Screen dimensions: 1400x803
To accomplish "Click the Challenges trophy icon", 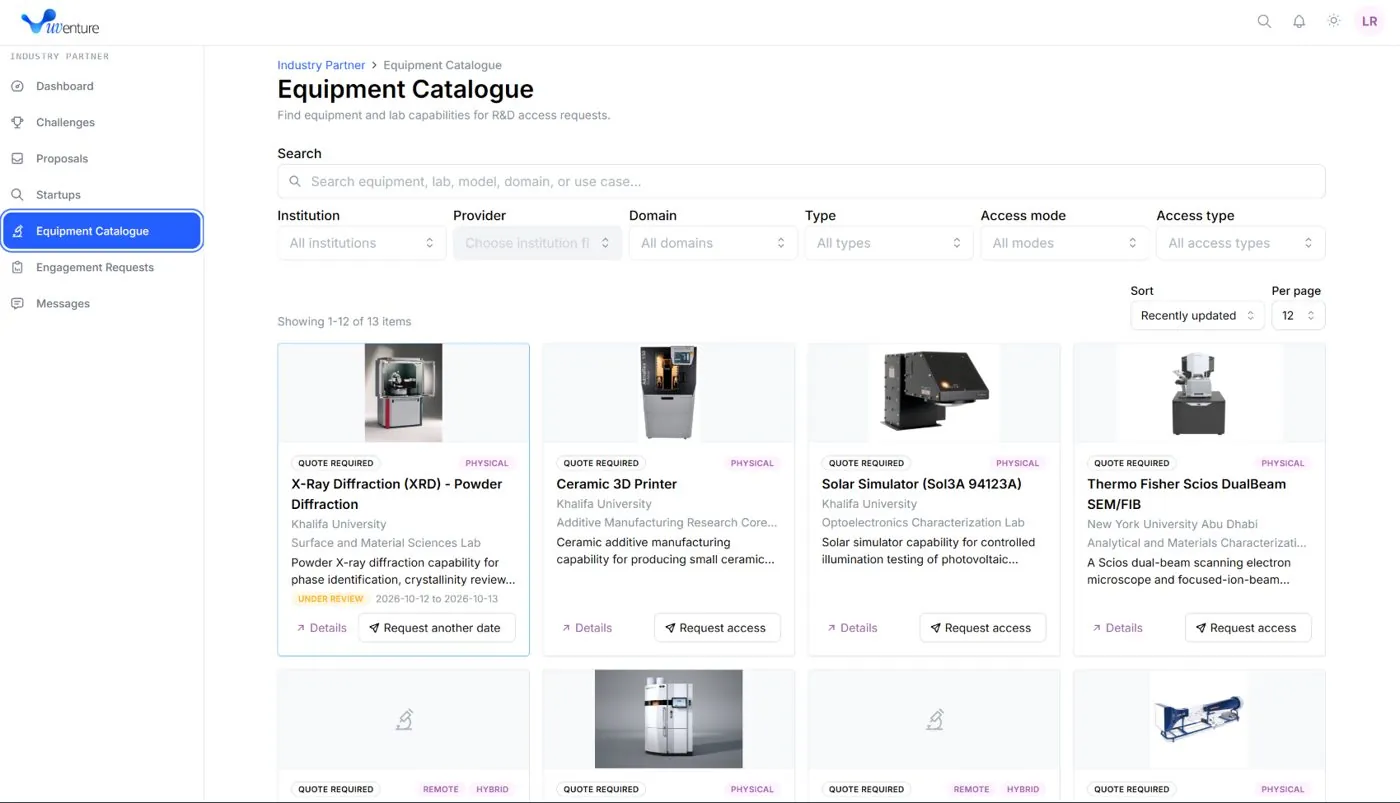I will coord(17,122).
